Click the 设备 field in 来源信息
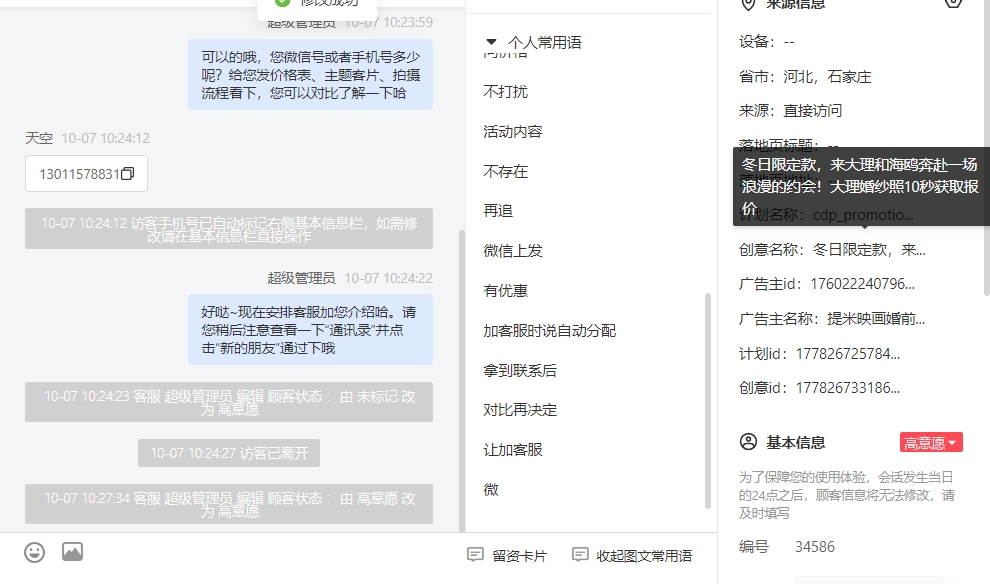990x584 pixels. tap(766, 42)
